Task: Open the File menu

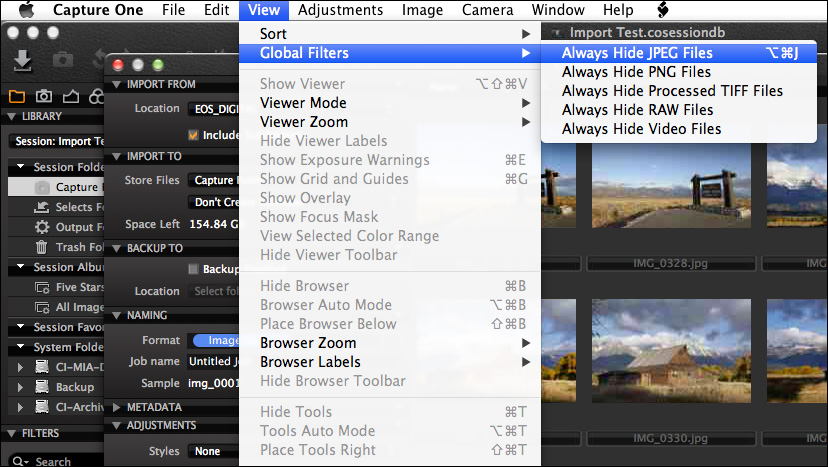Action: (173, 10)
